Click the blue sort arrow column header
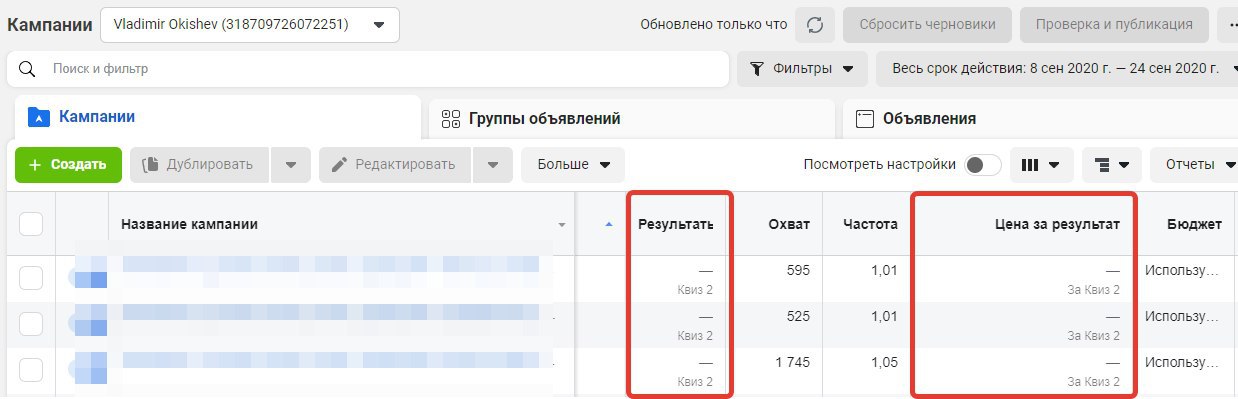 tap(609, 224)
